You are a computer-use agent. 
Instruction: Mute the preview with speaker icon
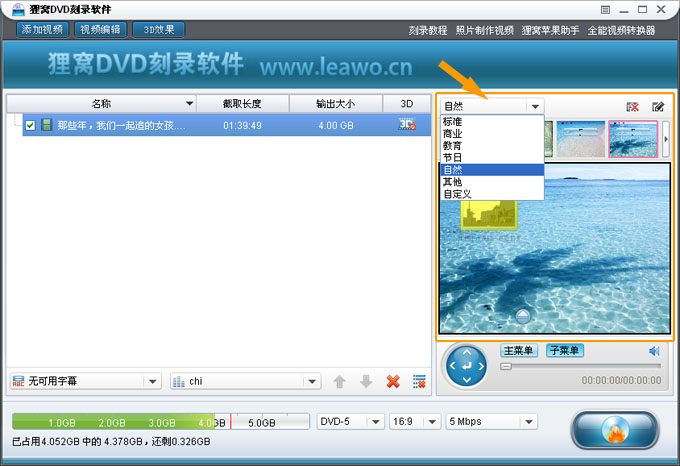654,351
